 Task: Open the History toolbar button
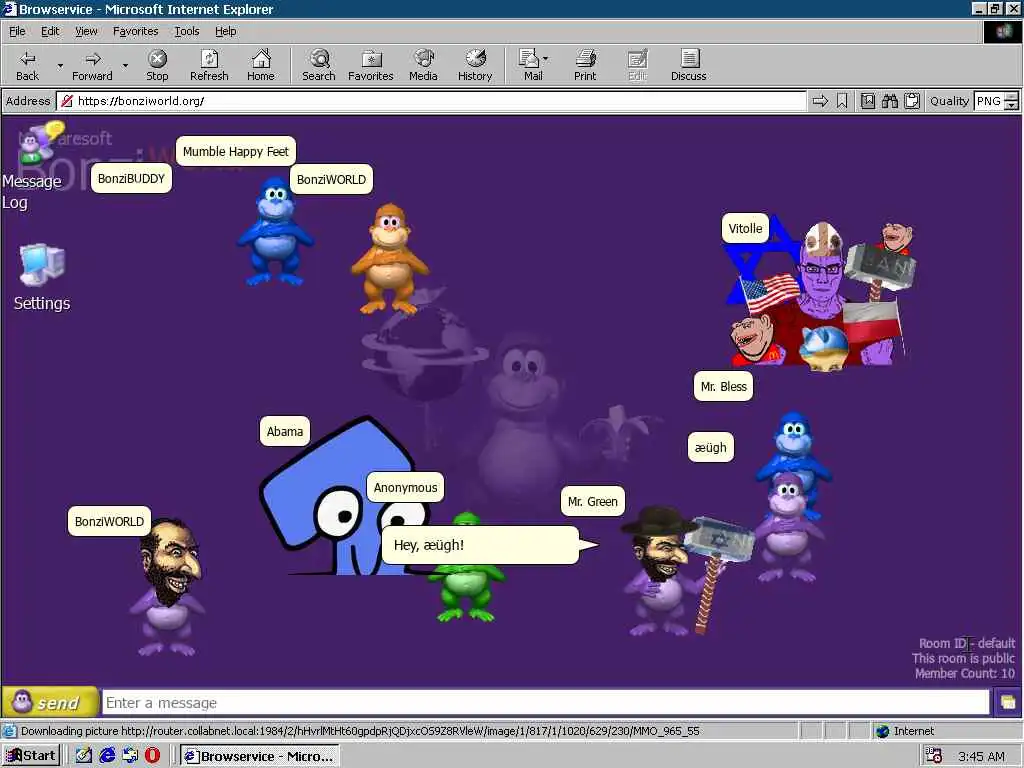coord(475,65)
